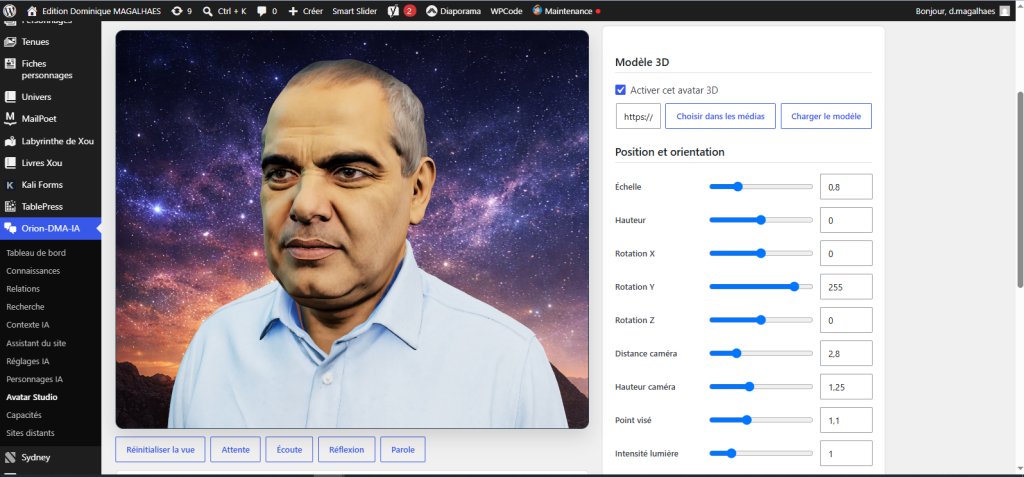The height and width of the screenshot is (477, 1024).
Task: Open Relations submenu item
Action: [x=23, y=289]
